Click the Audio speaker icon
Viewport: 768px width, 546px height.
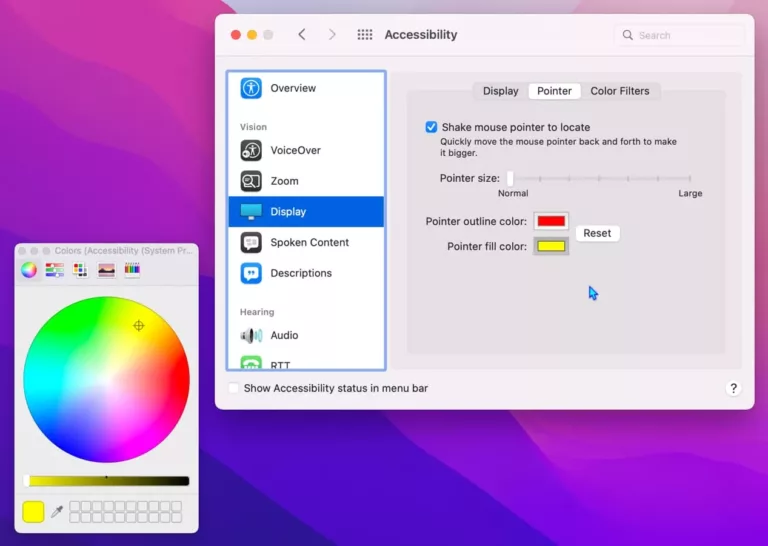click(x=251, y=335)
